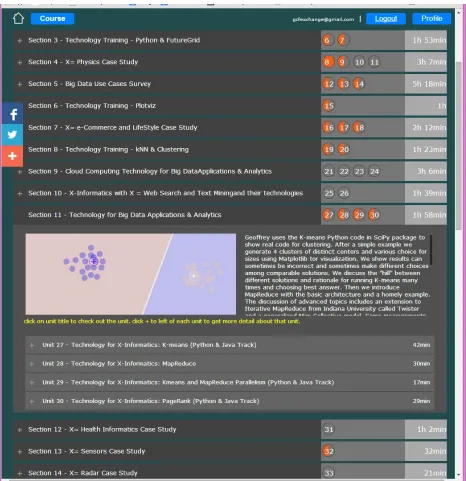Expand Section 3 with plus icon

click(20, 41)
